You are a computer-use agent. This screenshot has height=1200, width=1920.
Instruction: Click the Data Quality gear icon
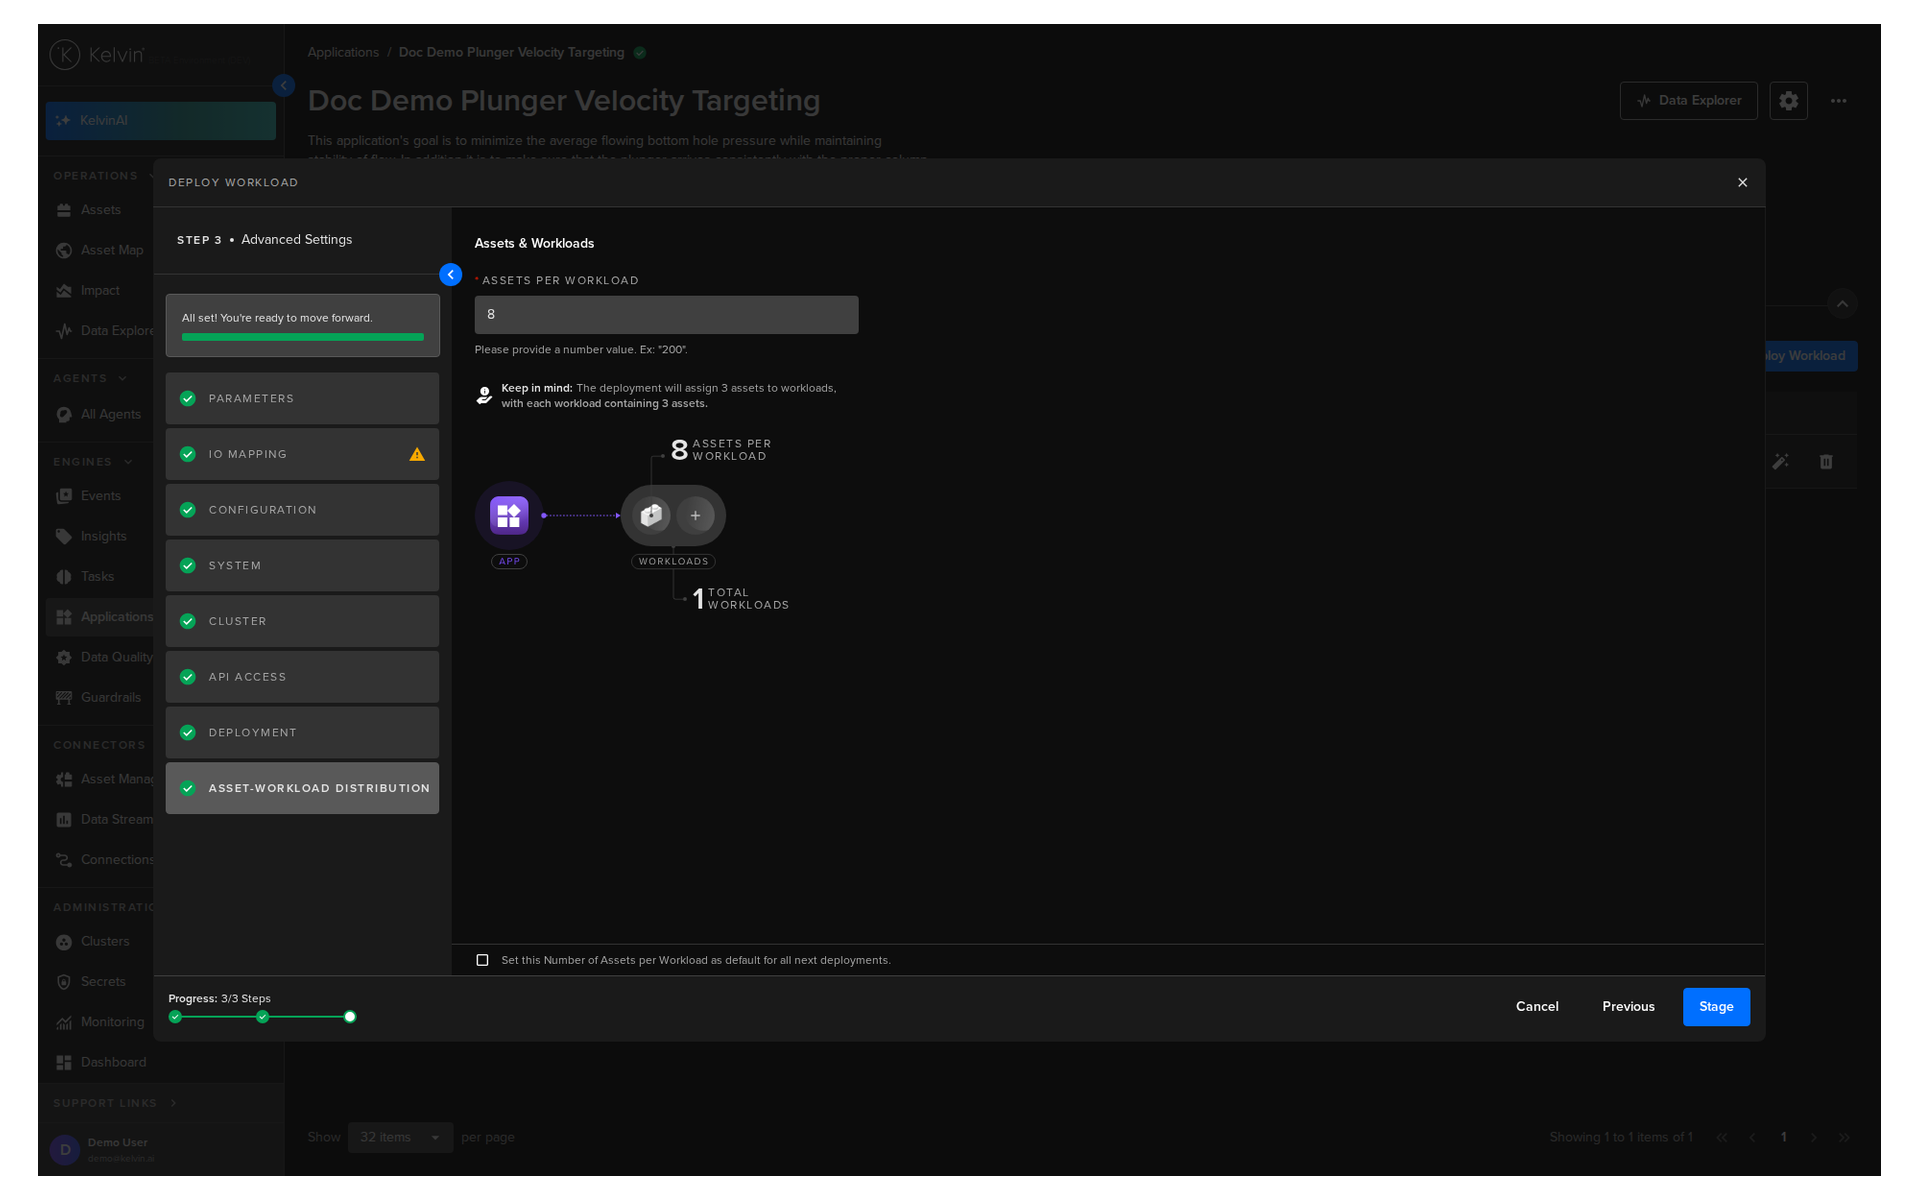click(64, 657)
